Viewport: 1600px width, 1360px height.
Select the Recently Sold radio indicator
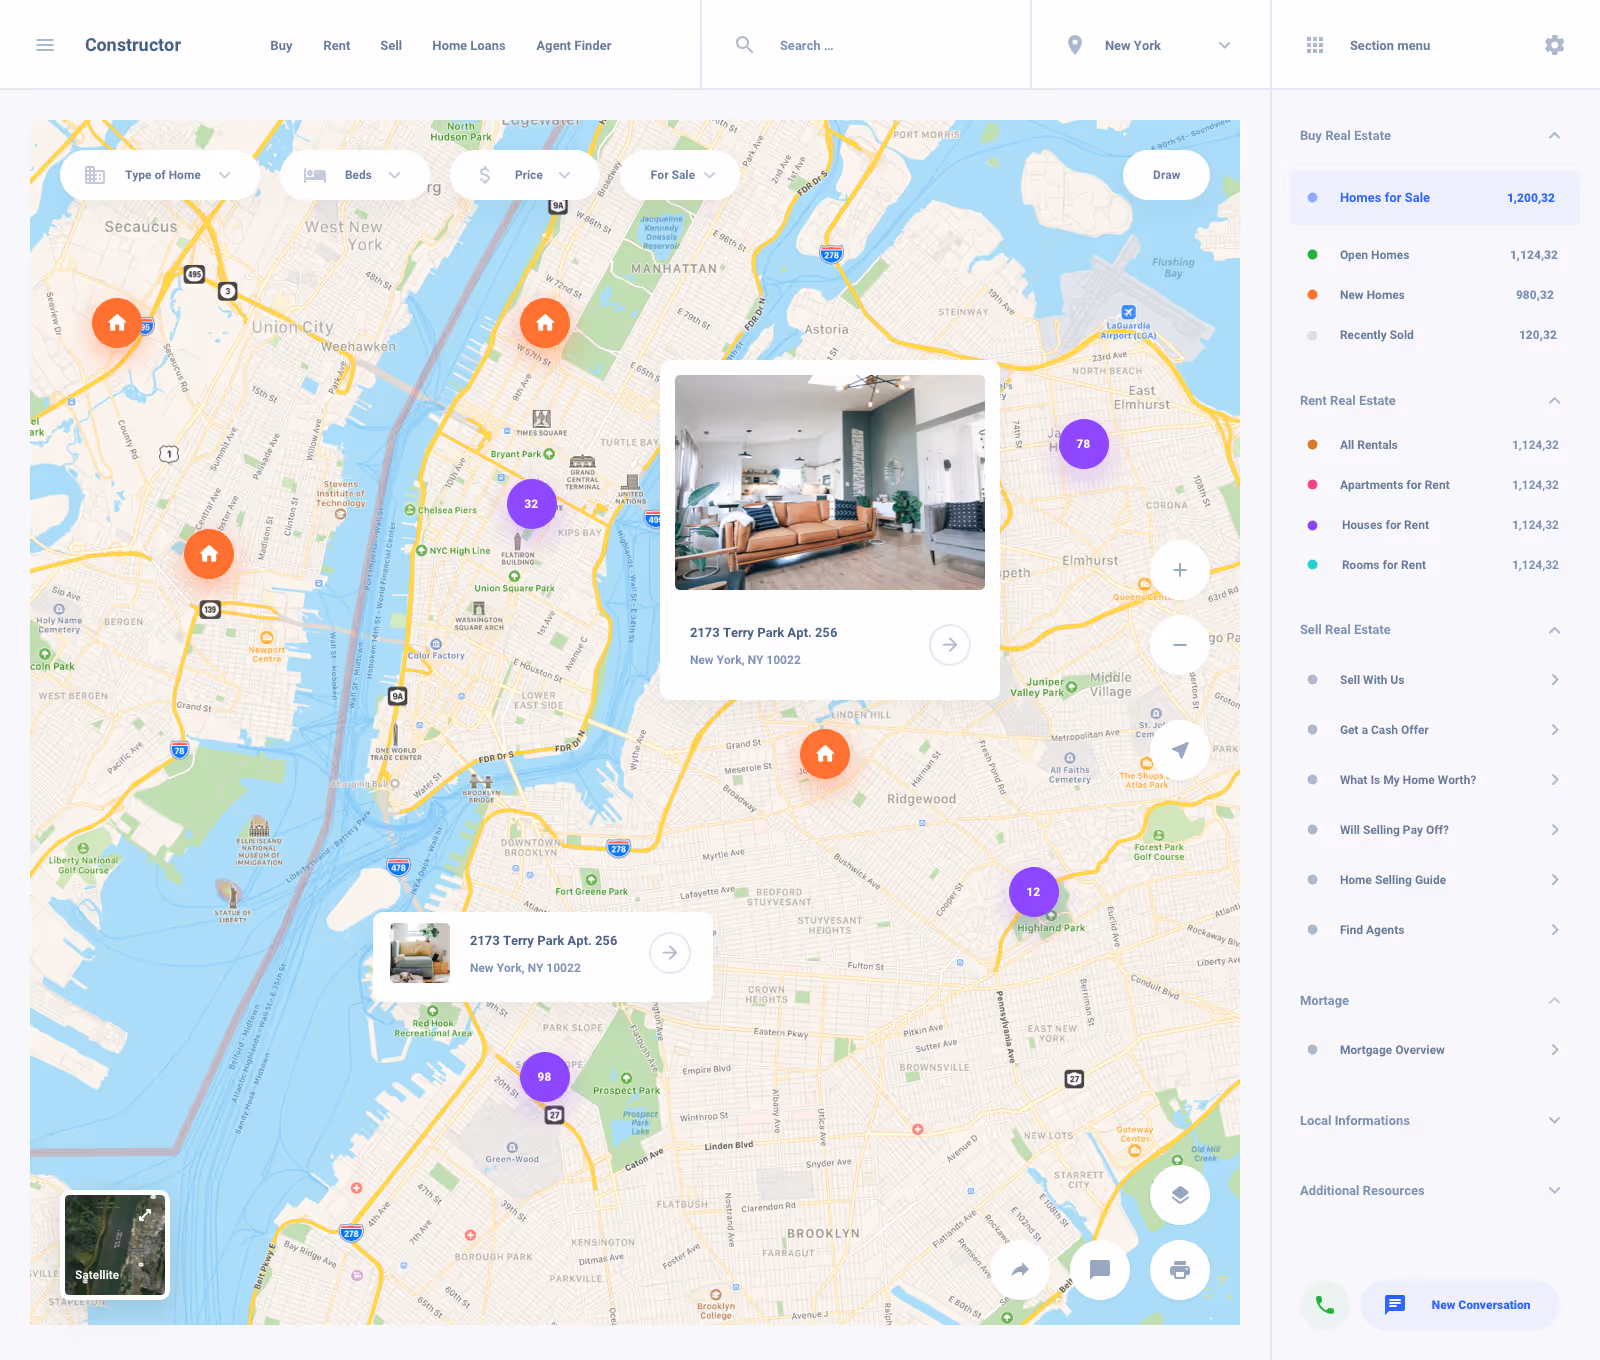point(1312,335)
